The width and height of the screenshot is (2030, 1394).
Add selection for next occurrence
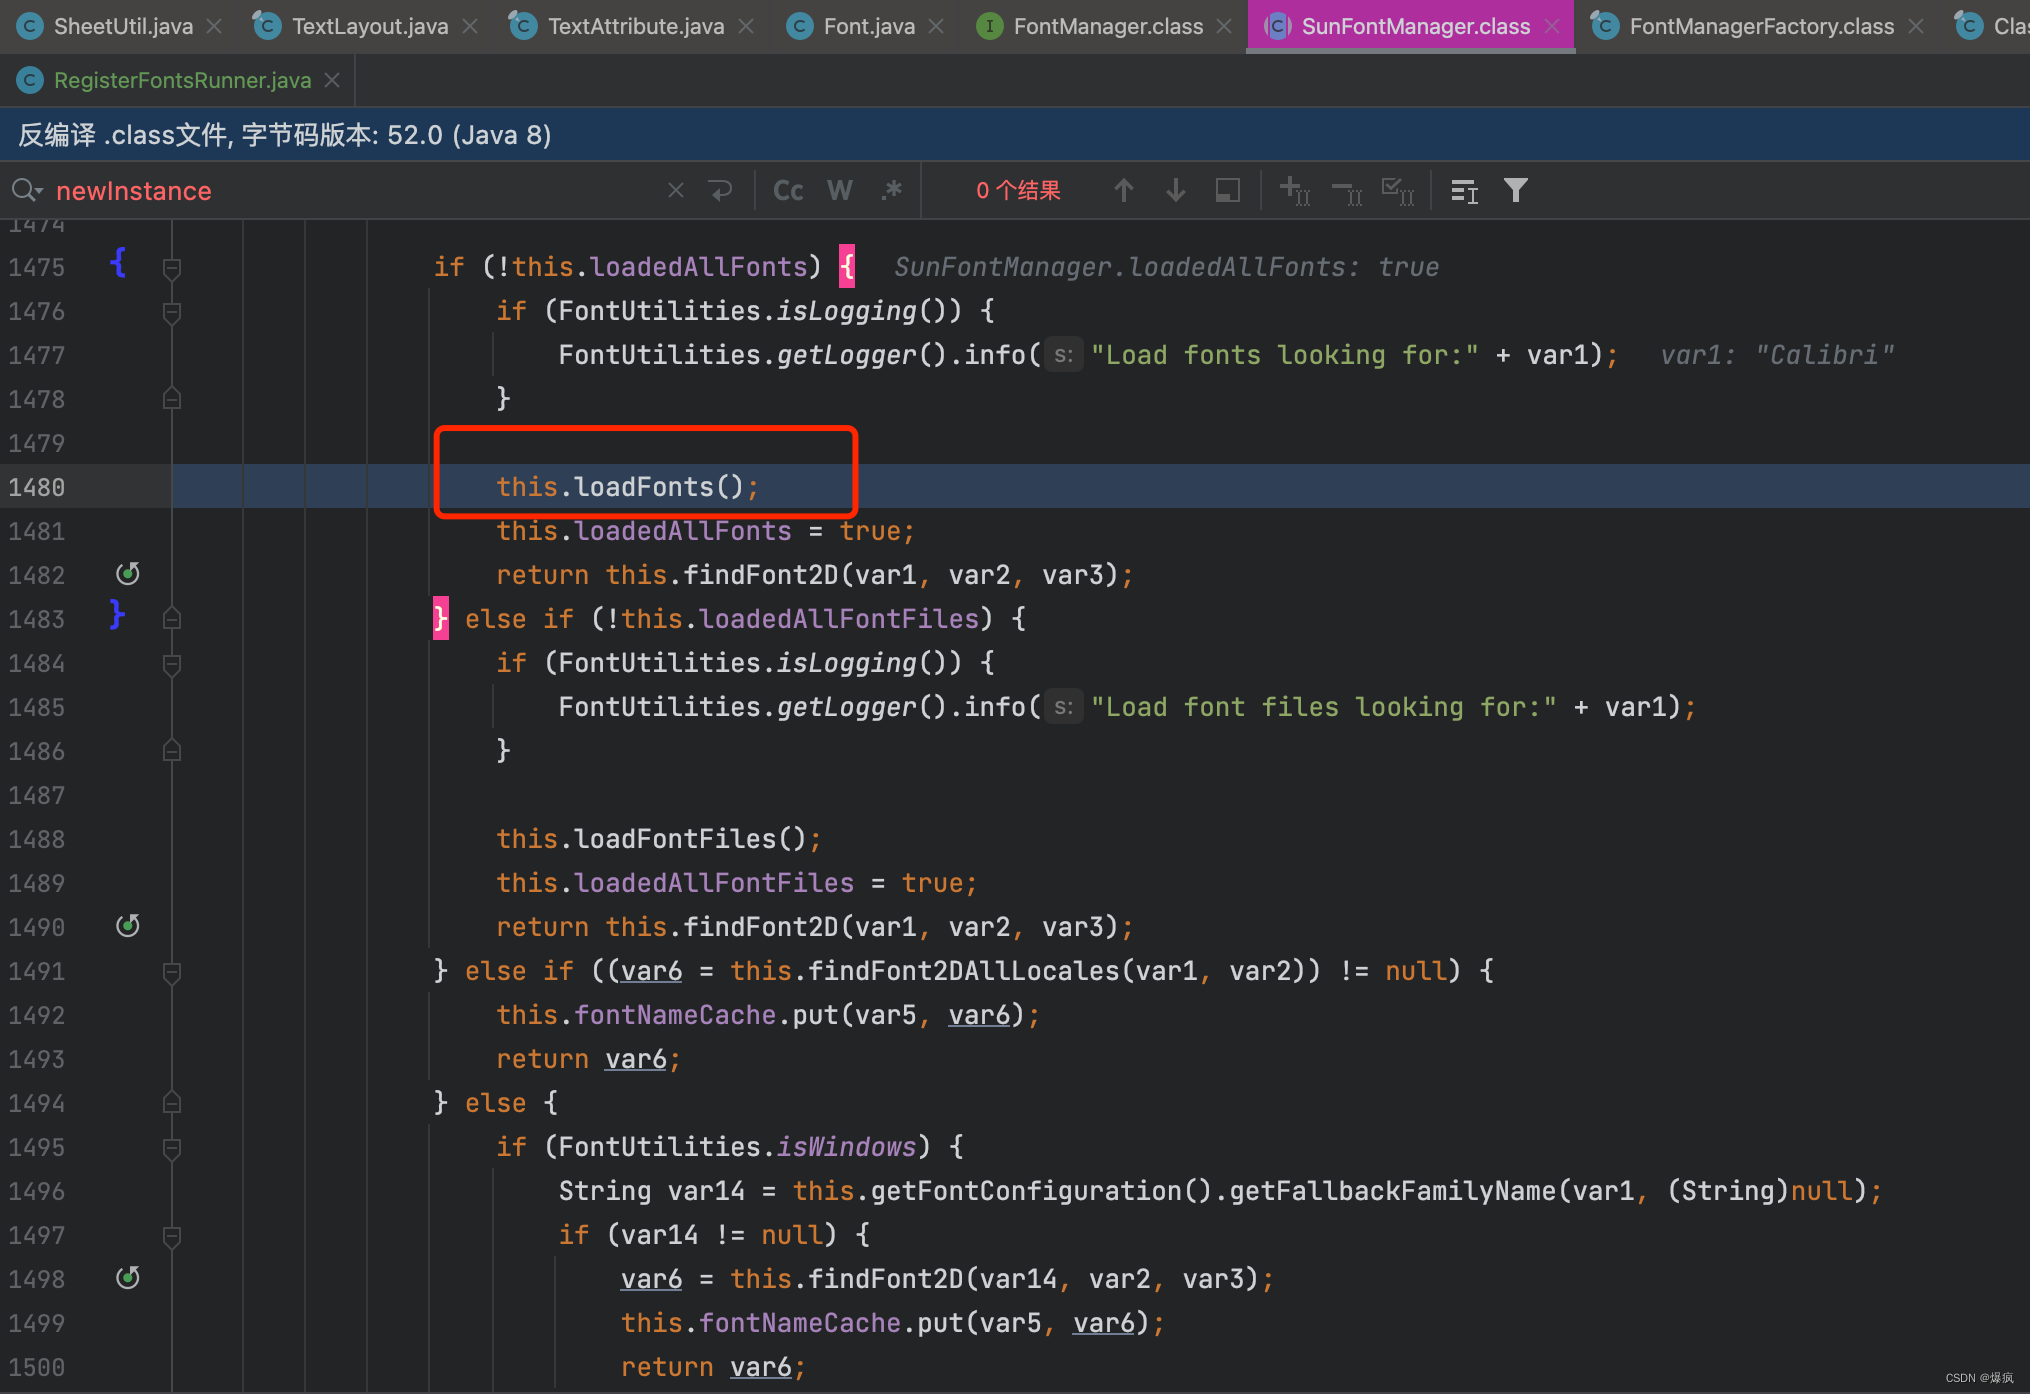1294,191
